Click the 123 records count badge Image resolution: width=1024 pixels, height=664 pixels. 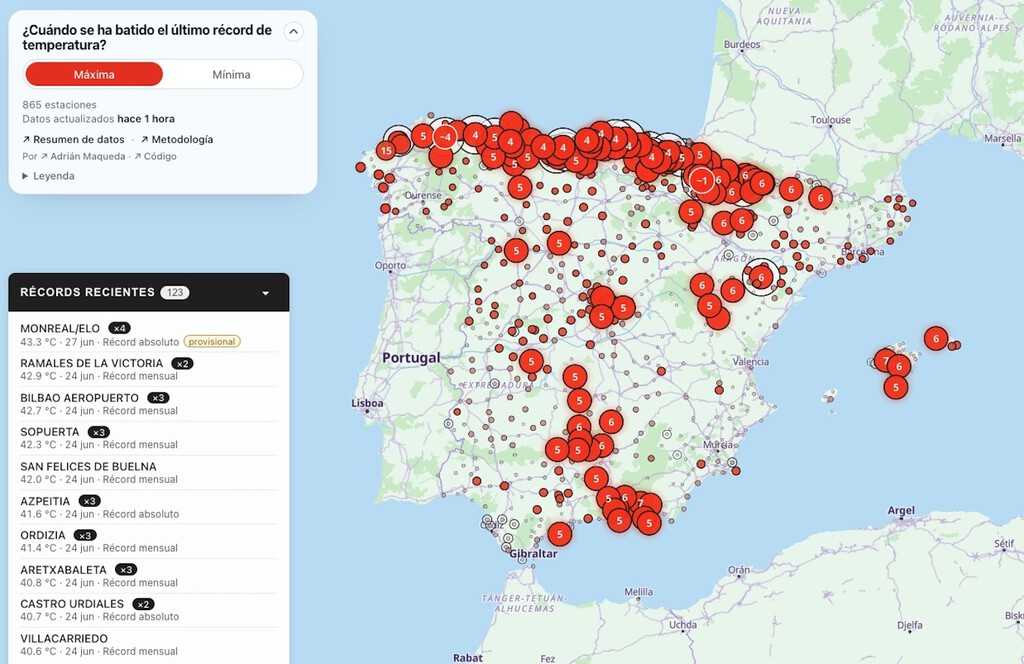175,292
